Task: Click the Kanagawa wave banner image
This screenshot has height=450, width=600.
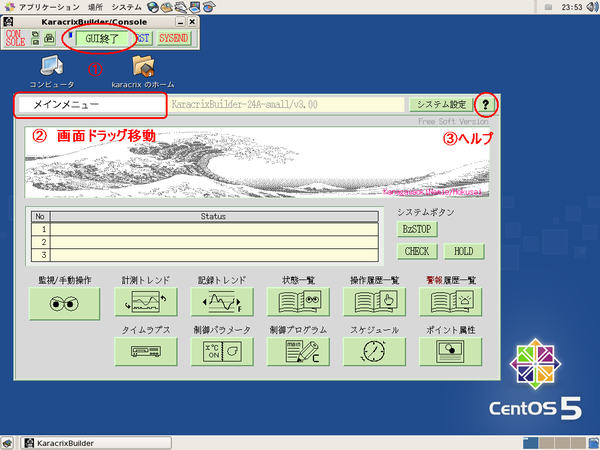Action: pyautogui.click(x=257, y=162)
